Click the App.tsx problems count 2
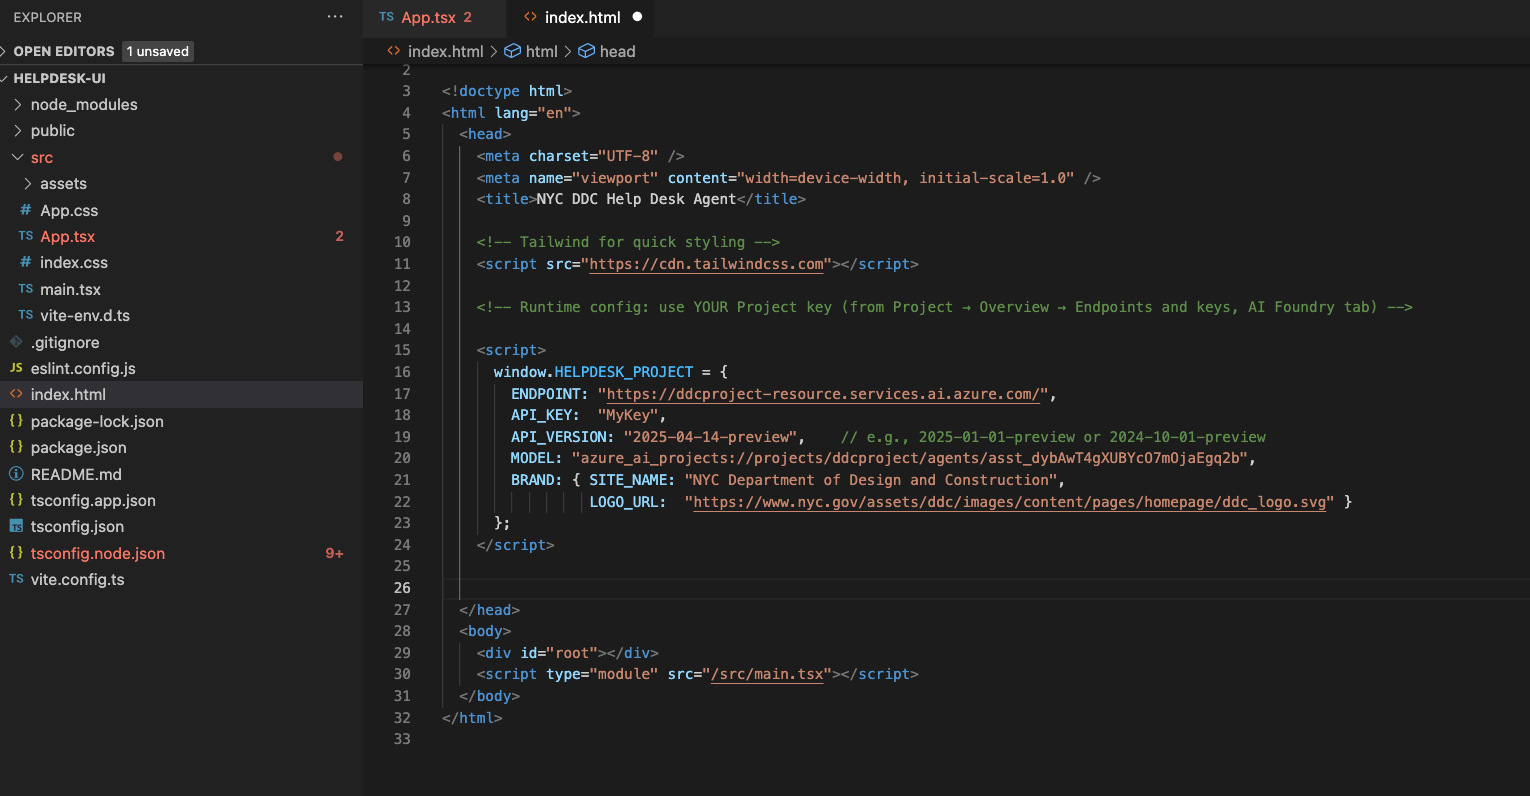This screenshot has height=796, width=1530. (339, 236)
